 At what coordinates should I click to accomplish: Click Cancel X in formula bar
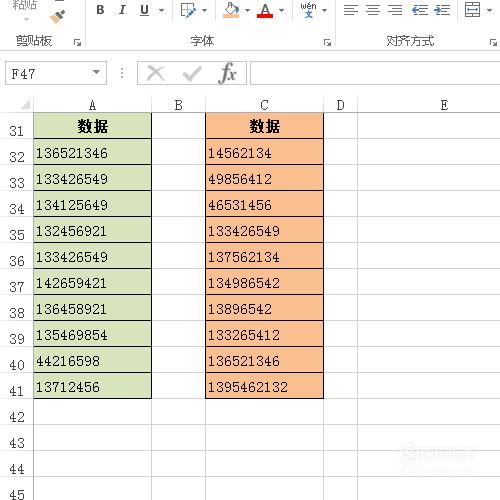(x=156, y=73)
